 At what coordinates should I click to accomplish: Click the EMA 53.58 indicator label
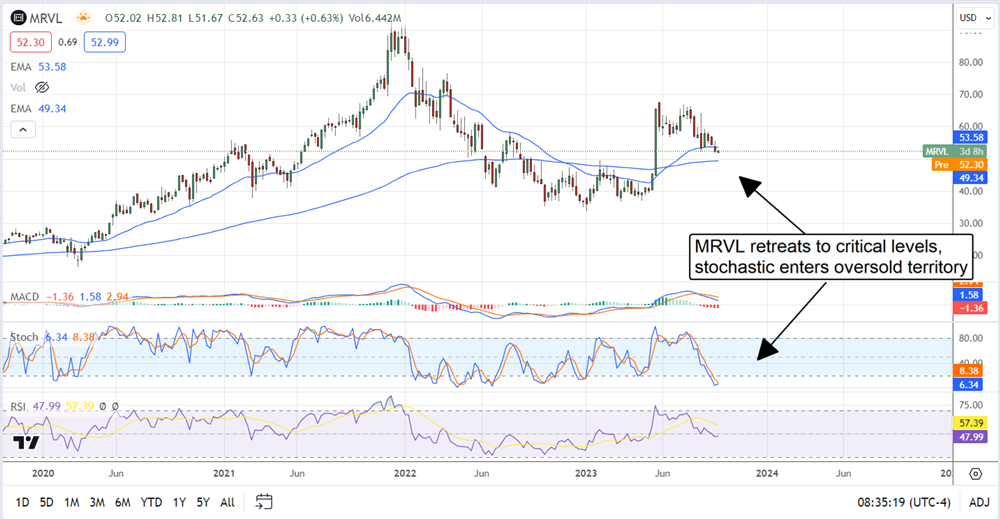coord(38,67)
